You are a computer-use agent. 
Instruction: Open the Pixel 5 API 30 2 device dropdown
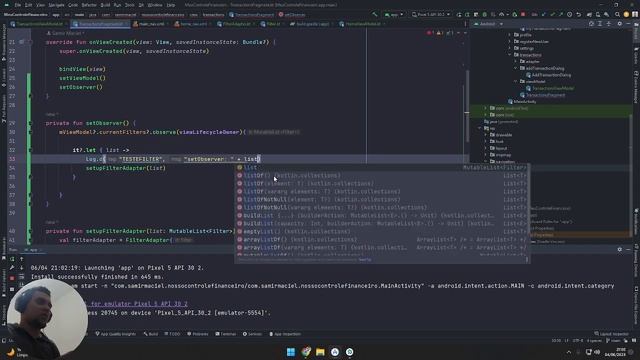coord(431,15)
